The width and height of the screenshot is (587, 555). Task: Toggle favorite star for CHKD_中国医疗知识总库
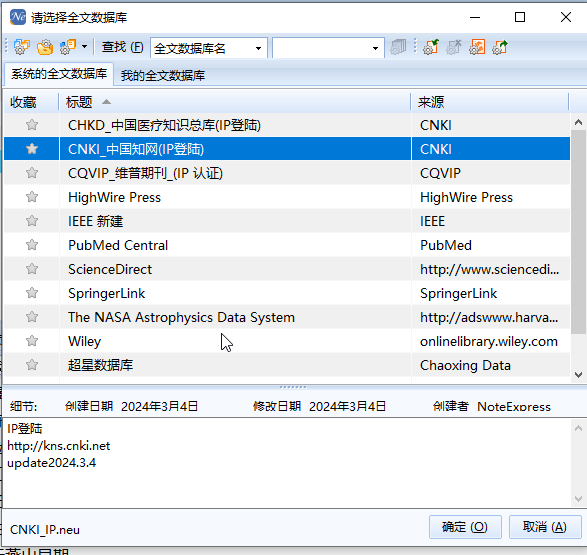[x=32, y=125]
